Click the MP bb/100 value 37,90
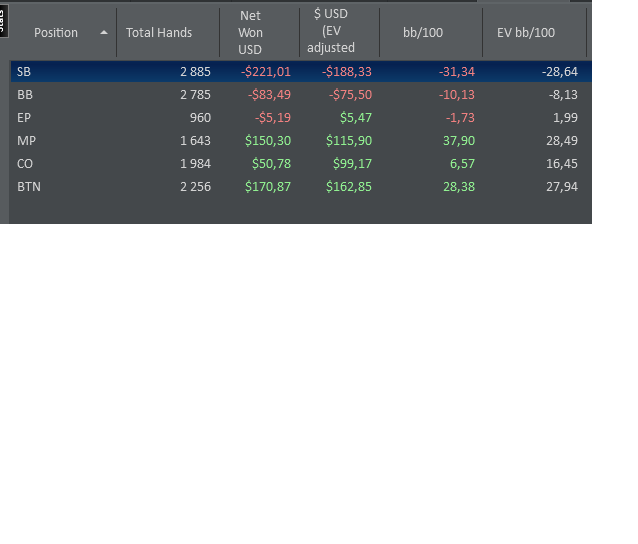The width and height of the screenshot is (638, 544). point(459,141)
